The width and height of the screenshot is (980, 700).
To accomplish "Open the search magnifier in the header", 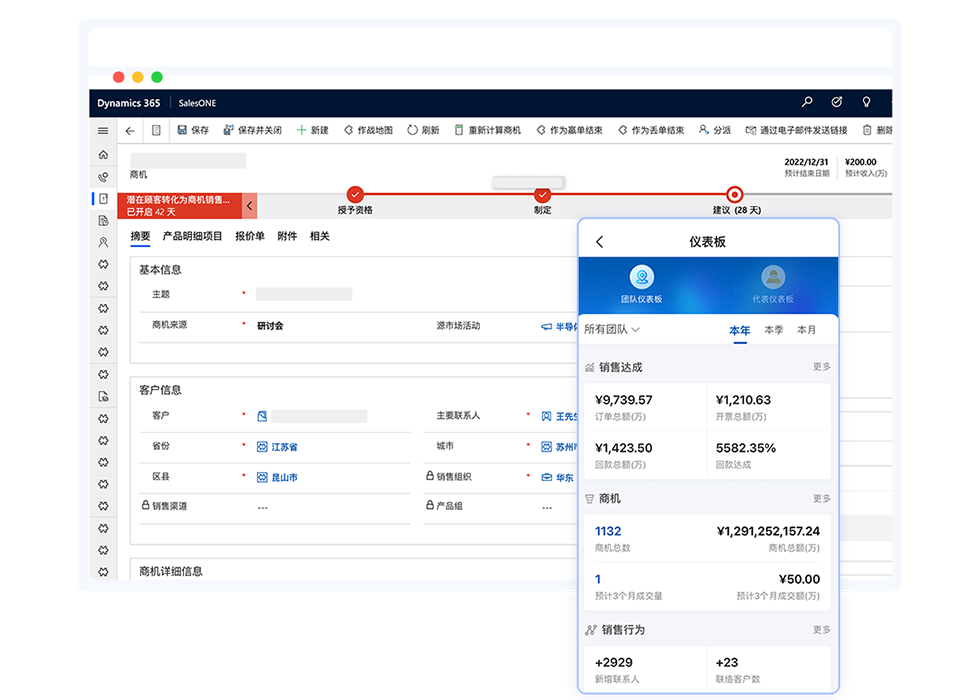I will click(807, 103).
